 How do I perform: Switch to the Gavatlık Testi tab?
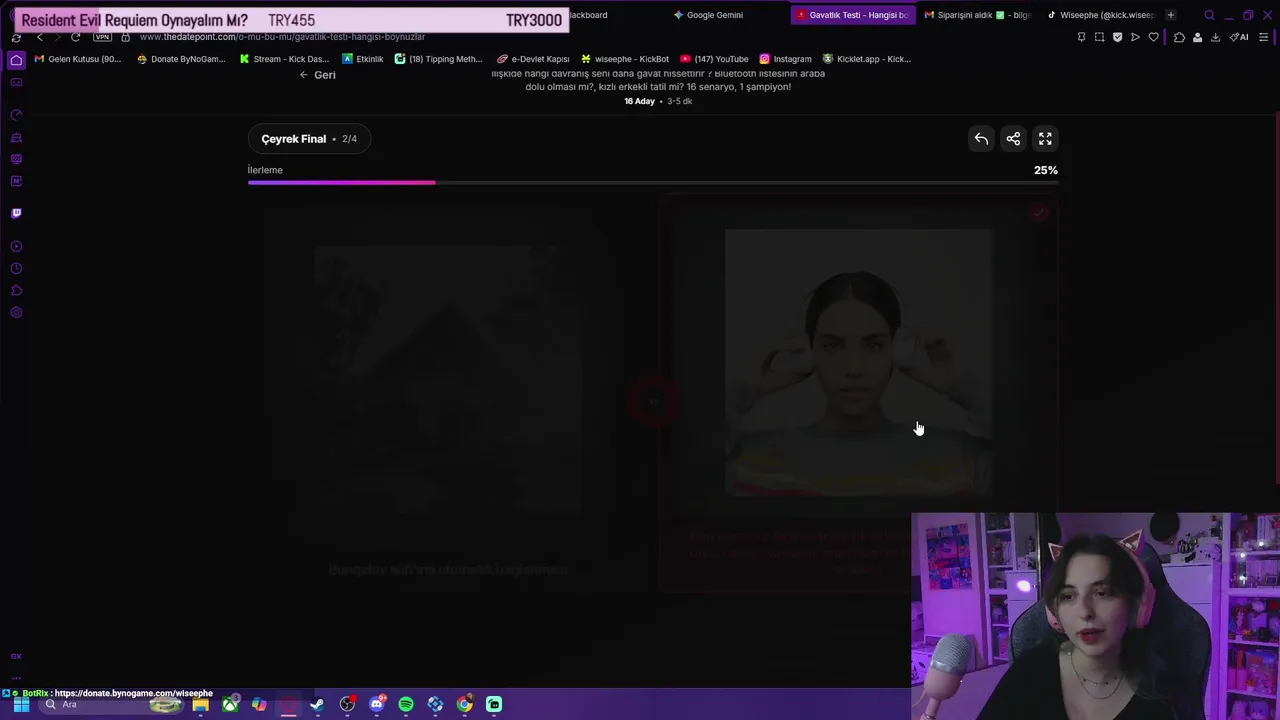click(853, 15)
